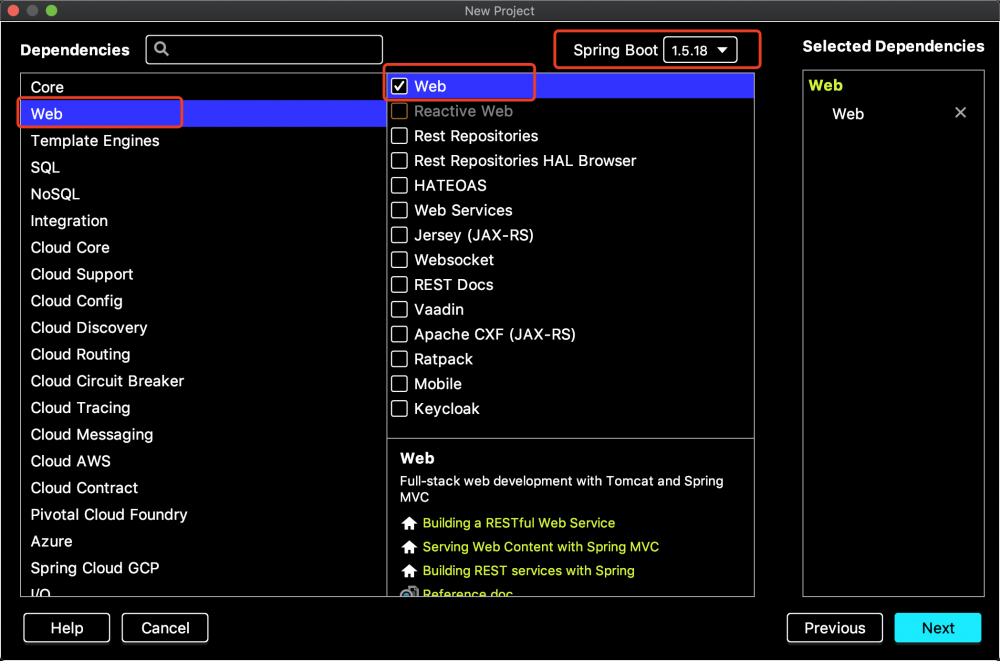Image resolution: width=1000 pixels, height=661 pixels.
Task: Enable the Keycloak checkbox
Action: 399,409
